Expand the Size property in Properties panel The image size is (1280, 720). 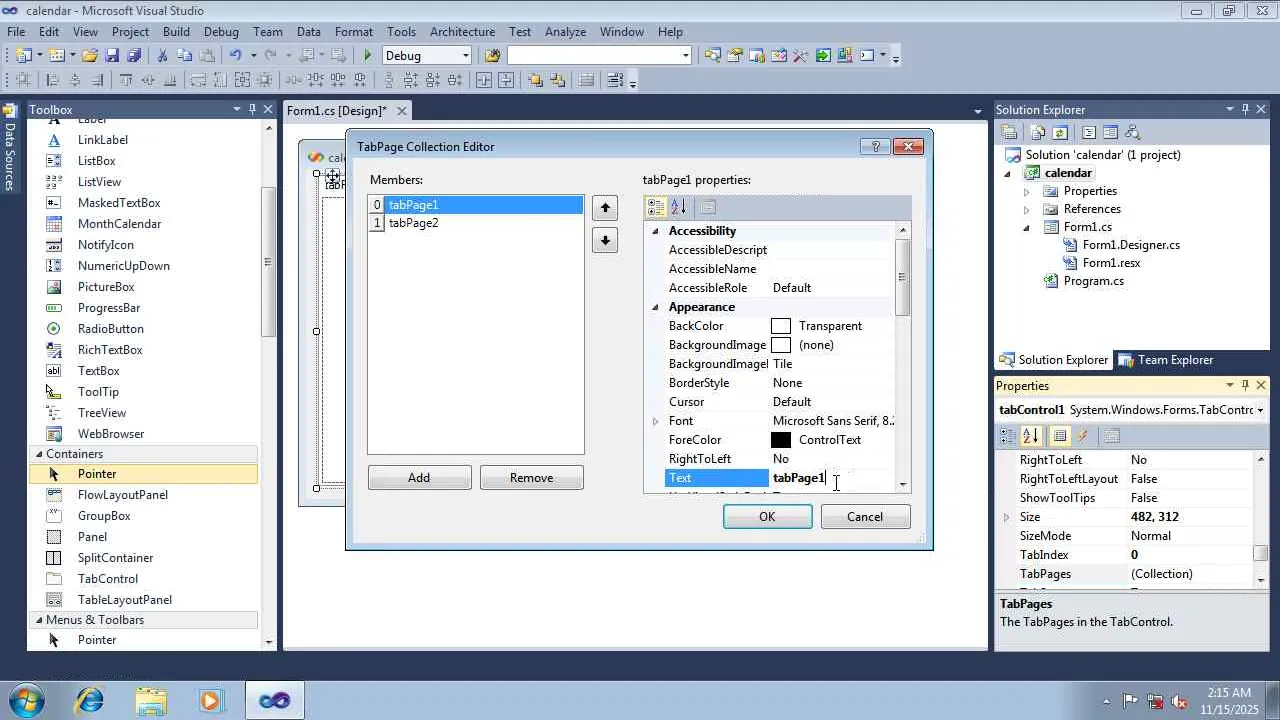pyautogui.click(x=1007, y=517)
